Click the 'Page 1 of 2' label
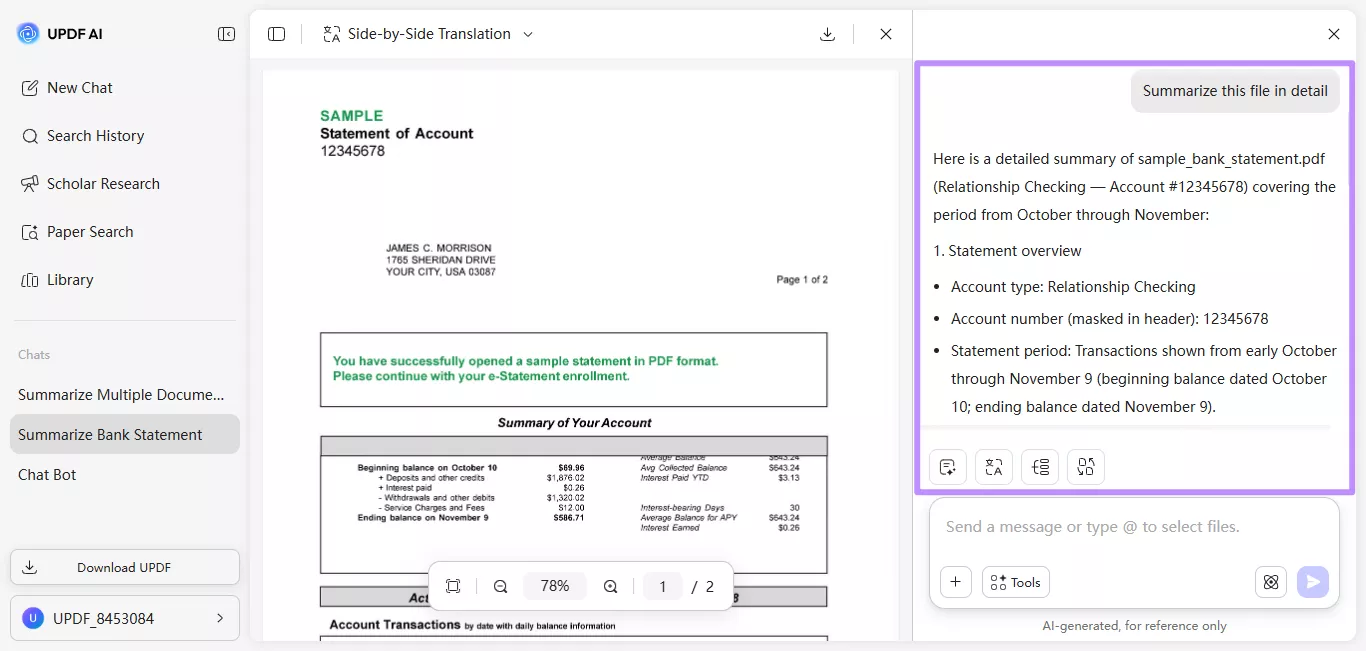The height and width of the screenshot is (651, 1366). point(802,280)
